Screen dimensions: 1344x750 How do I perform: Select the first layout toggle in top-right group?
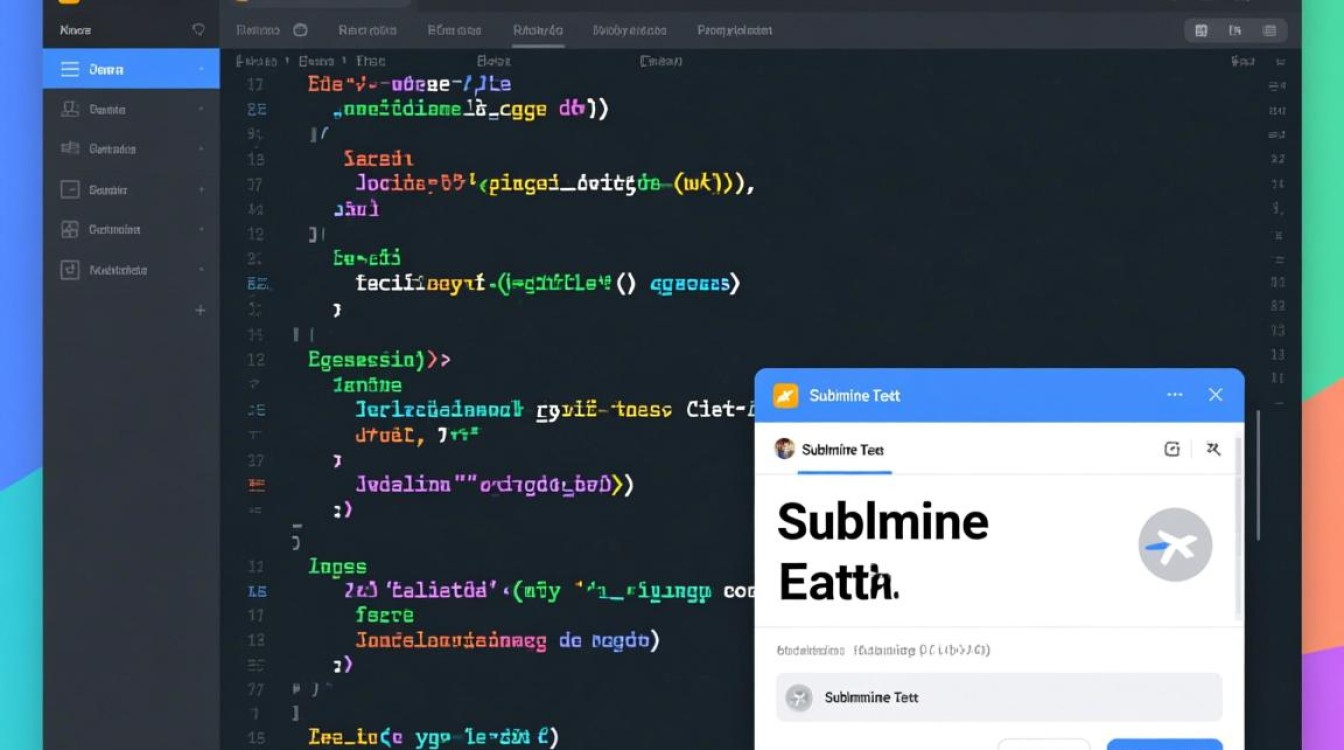point(1201,31)
